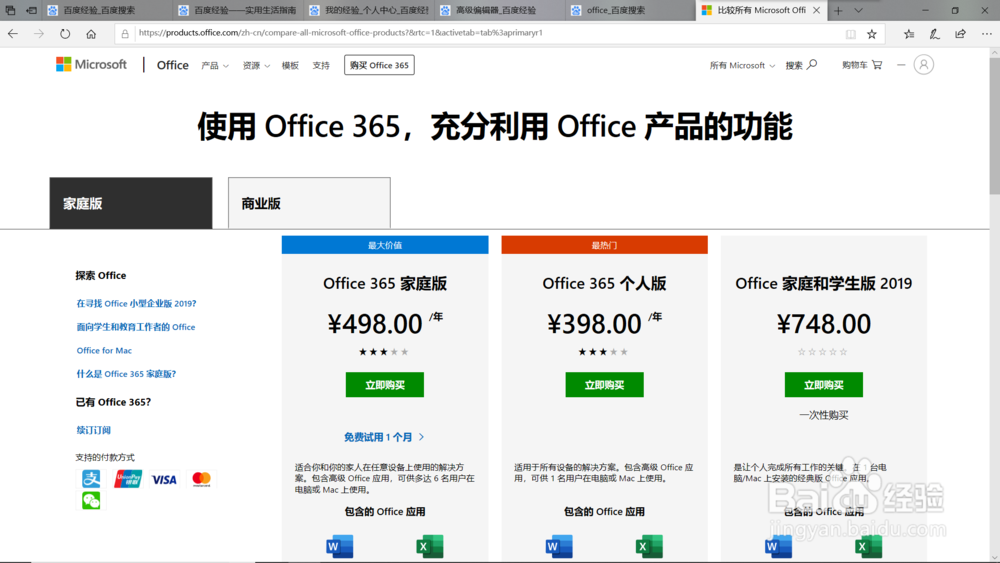Click Excel icon under Office 365 个人版
The image size is (1000, 563).
tap(649, 546)
